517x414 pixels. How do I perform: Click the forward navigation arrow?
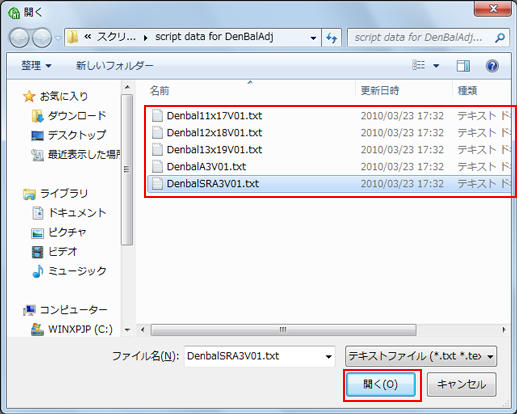pos(42,38)
